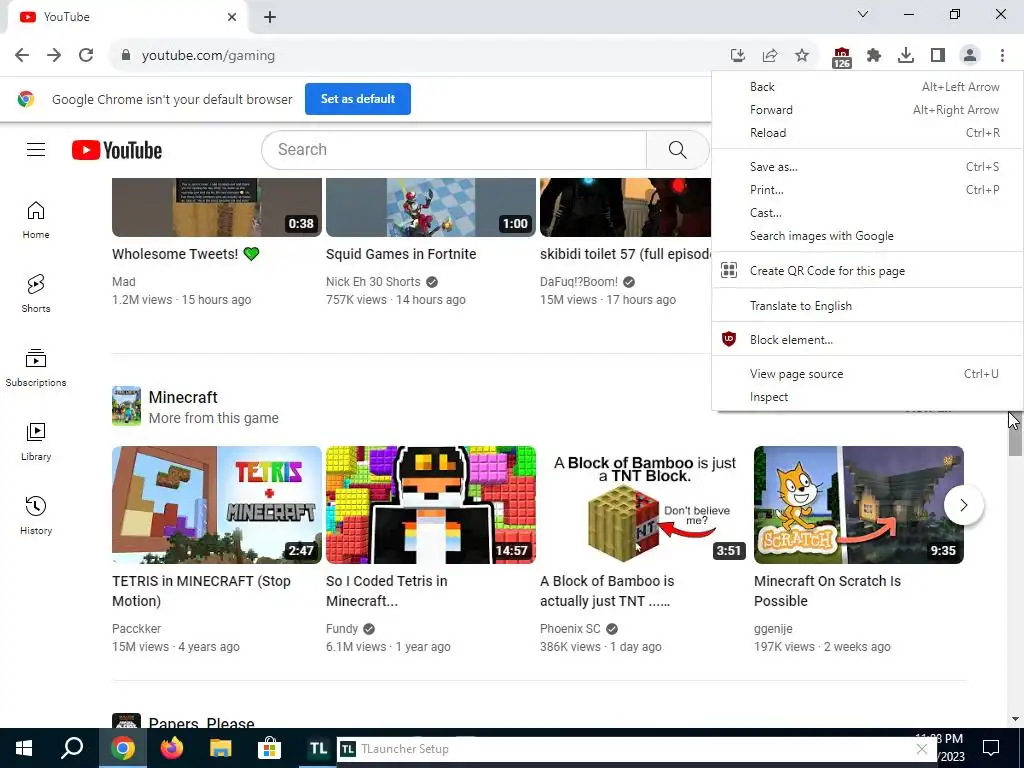This screenshot has width=1024, height=768.
Task: Open Block of Bamboo video thumbnail
Action: [x=645, y=505]
